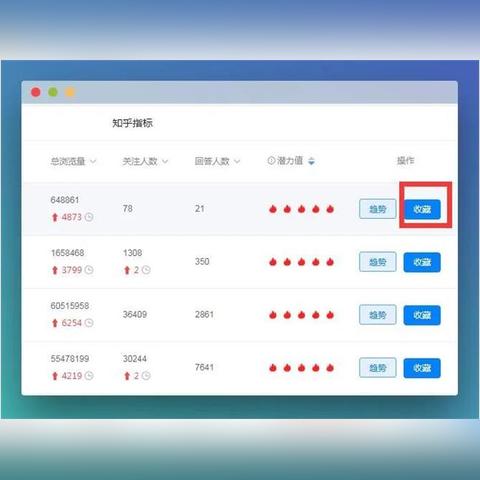
Task: Click the increase value 3799
Action: click(x=72, y=270)
